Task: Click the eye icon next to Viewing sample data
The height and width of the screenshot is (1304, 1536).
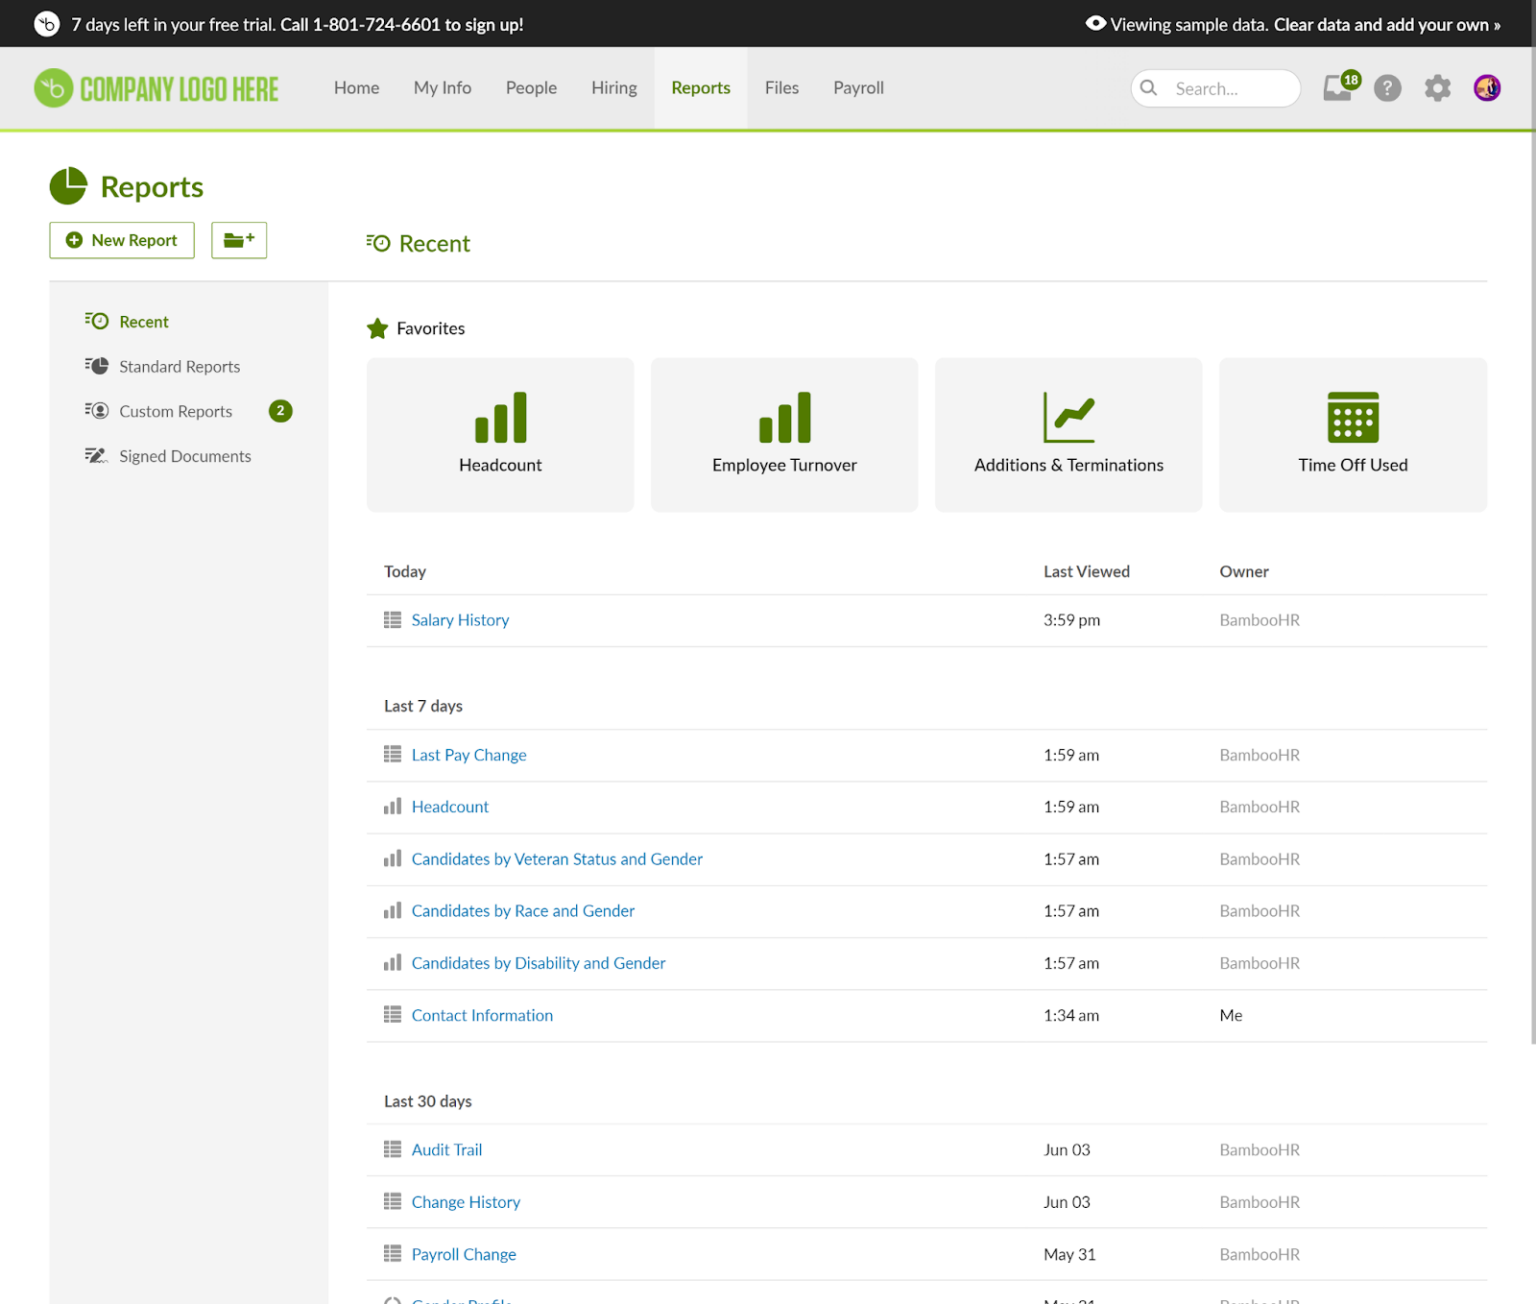Action: click(x=1095, y=23)
